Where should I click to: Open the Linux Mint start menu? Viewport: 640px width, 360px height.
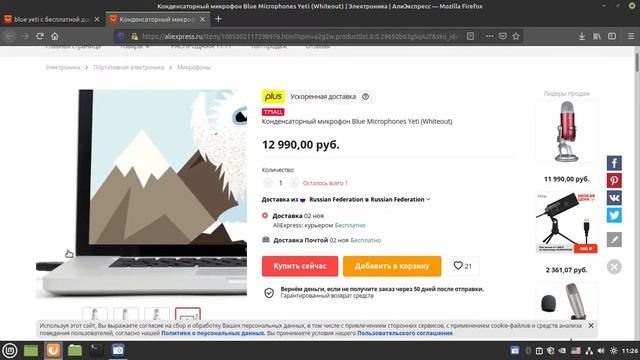coord(10,350)
